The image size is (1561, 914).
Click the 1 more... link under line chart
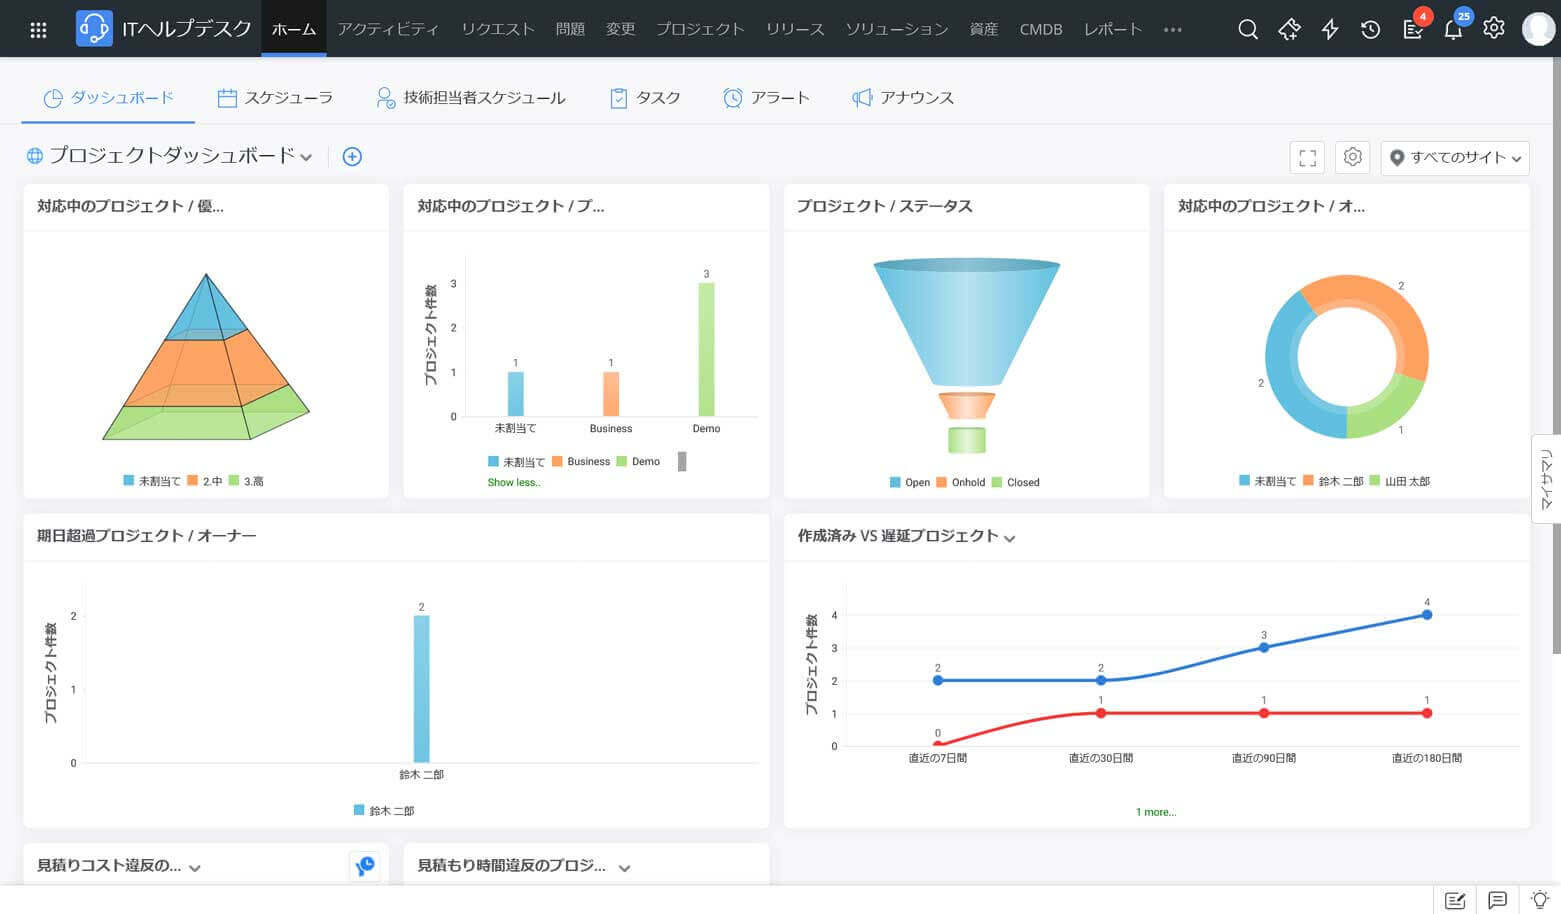click(1155, 812)
